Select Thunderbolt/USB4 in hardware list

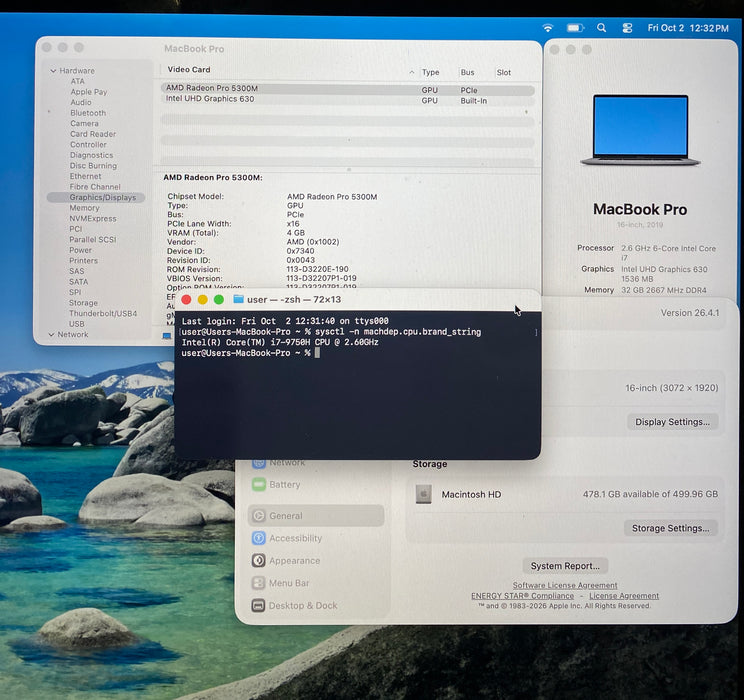(103, 313)
